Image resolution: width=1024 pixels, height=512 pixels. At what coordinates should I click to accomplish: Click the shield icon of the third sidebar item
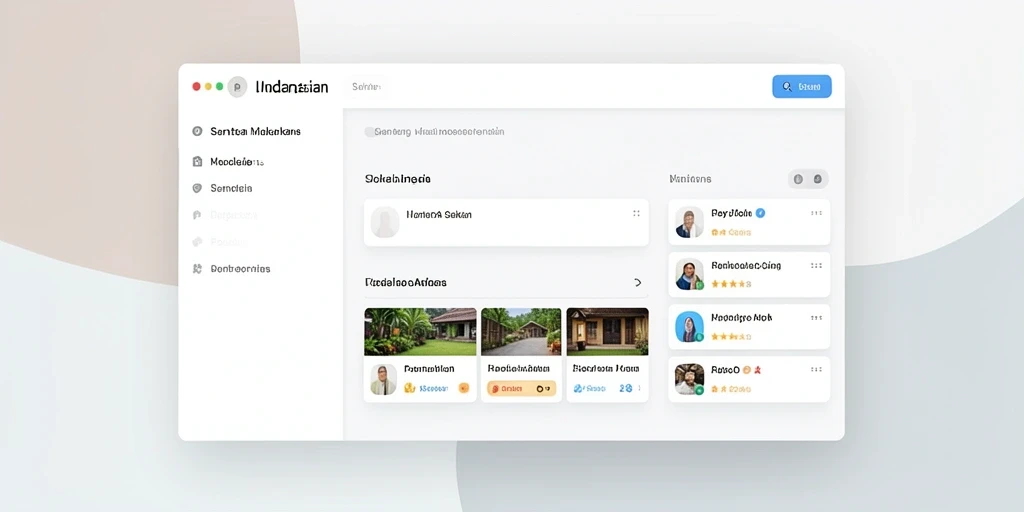[197, 188]
